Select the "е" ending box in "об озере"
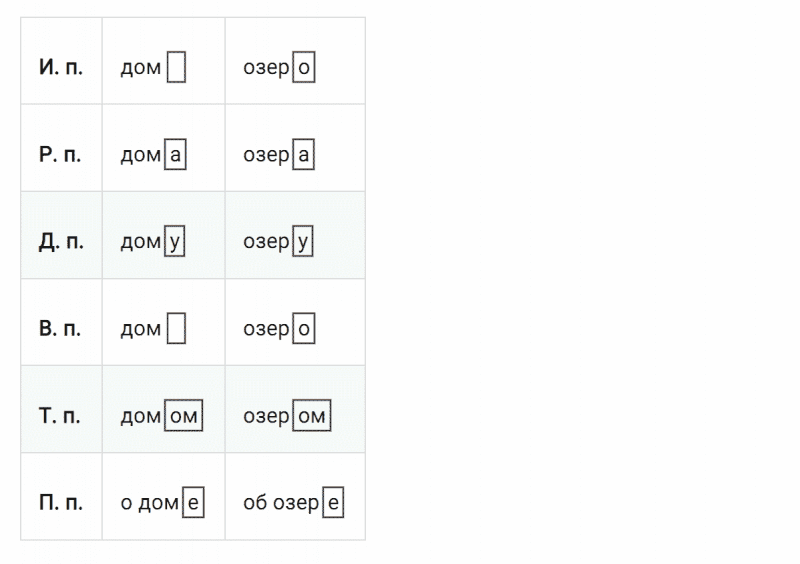Image resolution: width=800 pixels, height=564 pixels. 334,503
